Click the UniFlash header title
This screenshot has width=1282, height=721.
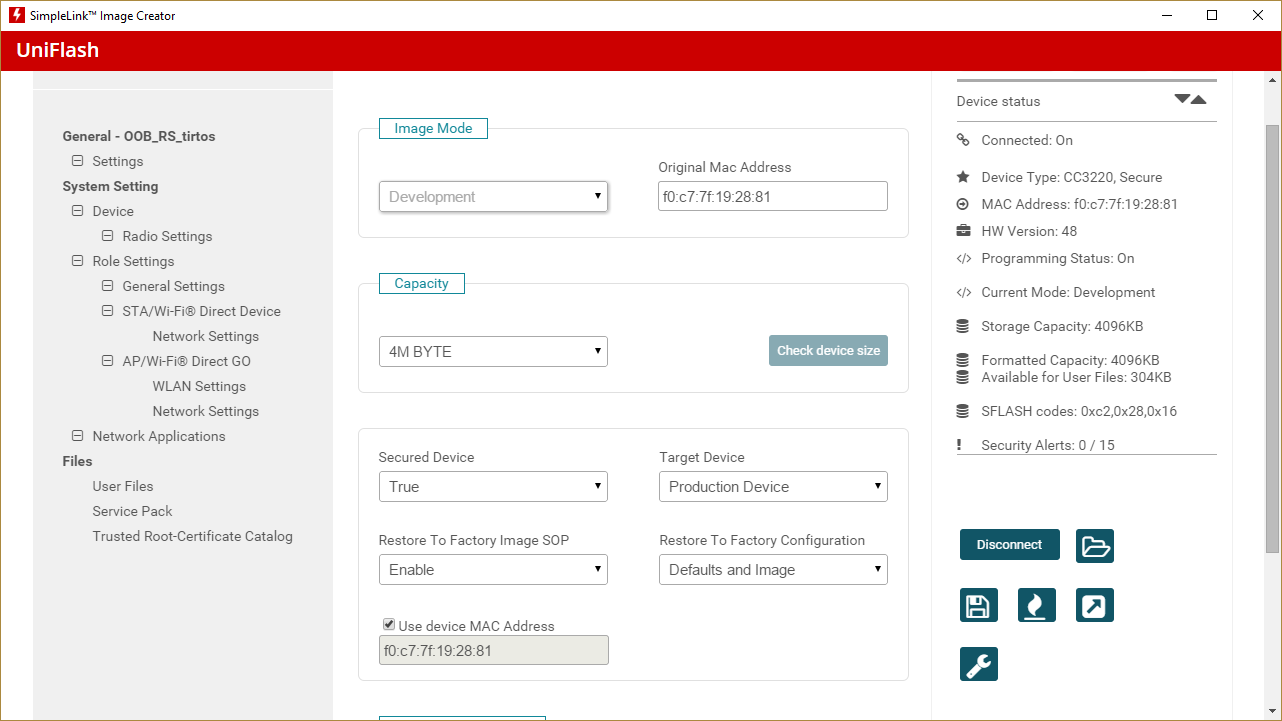(x=58, y=51)
